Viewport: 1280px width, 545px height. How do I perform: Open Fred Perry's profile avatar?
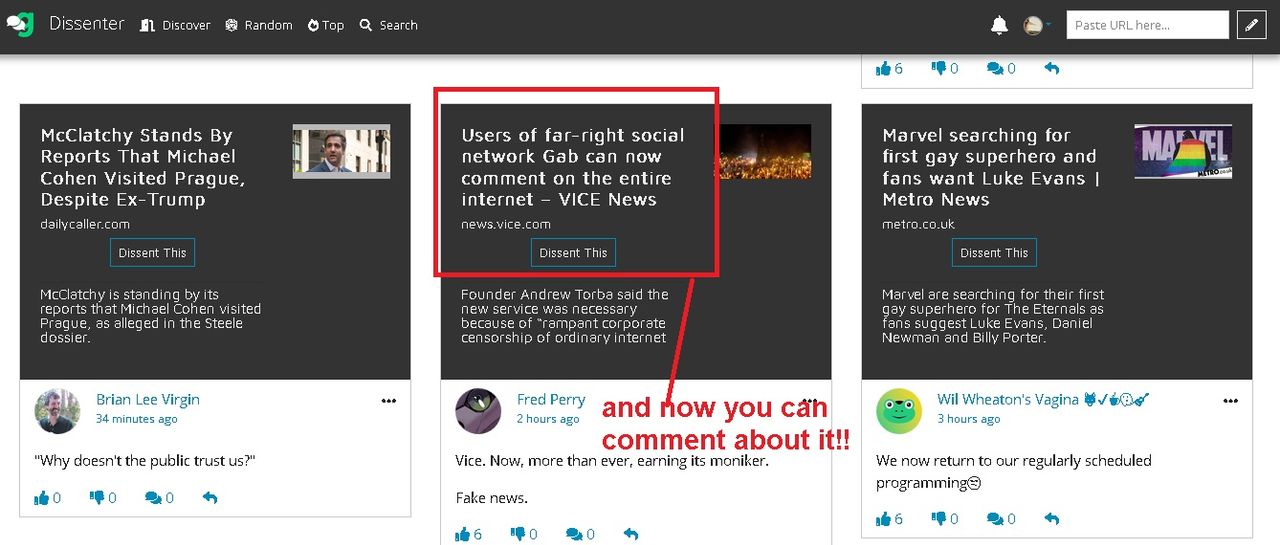[x=478, y=410]
